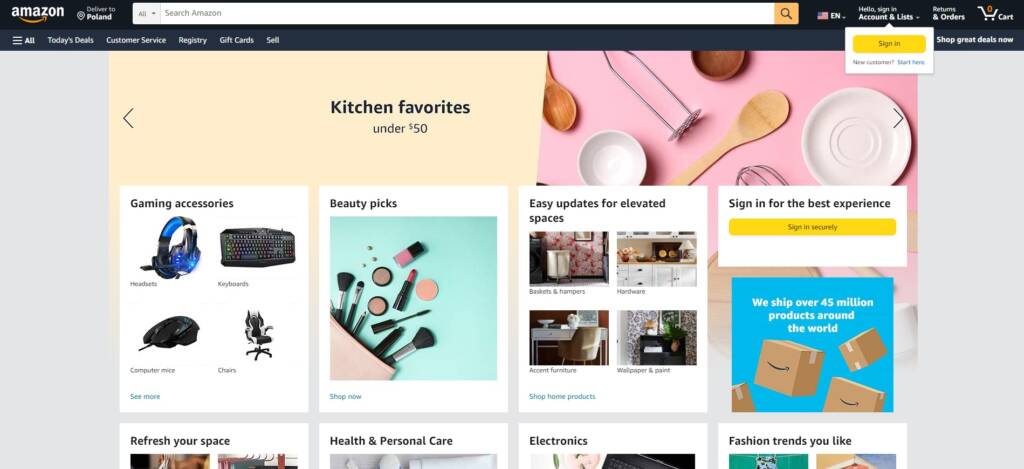Screen dimensions: 1024x469
Task: Click the yellow Sign in button
Action: pyautogui.click(x=889, y=44)
